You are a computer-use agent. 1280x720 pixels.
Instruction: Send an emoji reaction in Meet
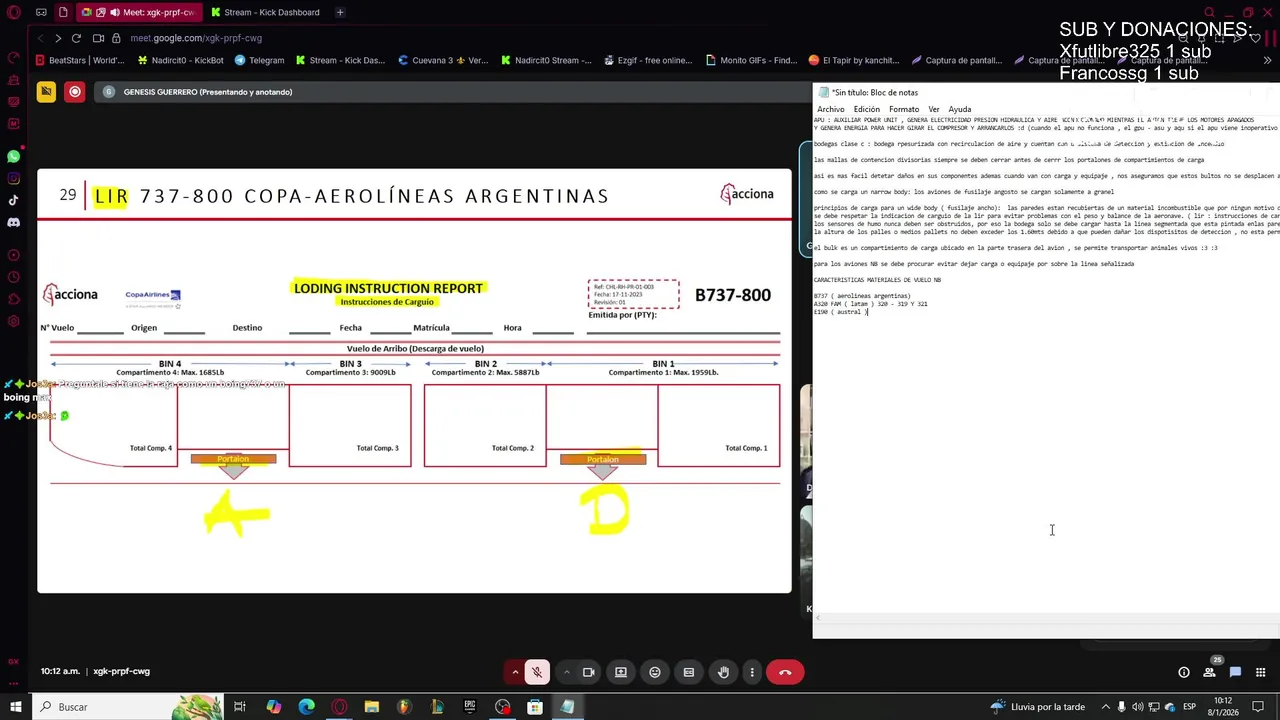tap(655, 672)
